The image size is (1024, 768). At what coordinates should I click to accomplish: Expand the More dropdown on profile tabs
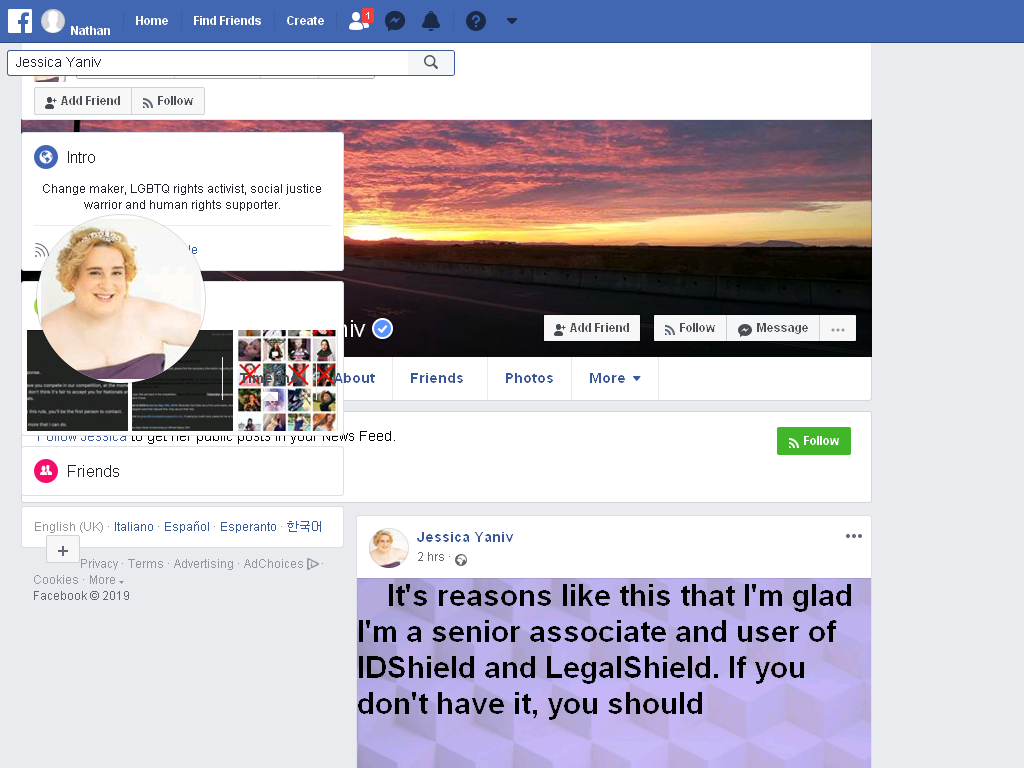coord(615,378)
